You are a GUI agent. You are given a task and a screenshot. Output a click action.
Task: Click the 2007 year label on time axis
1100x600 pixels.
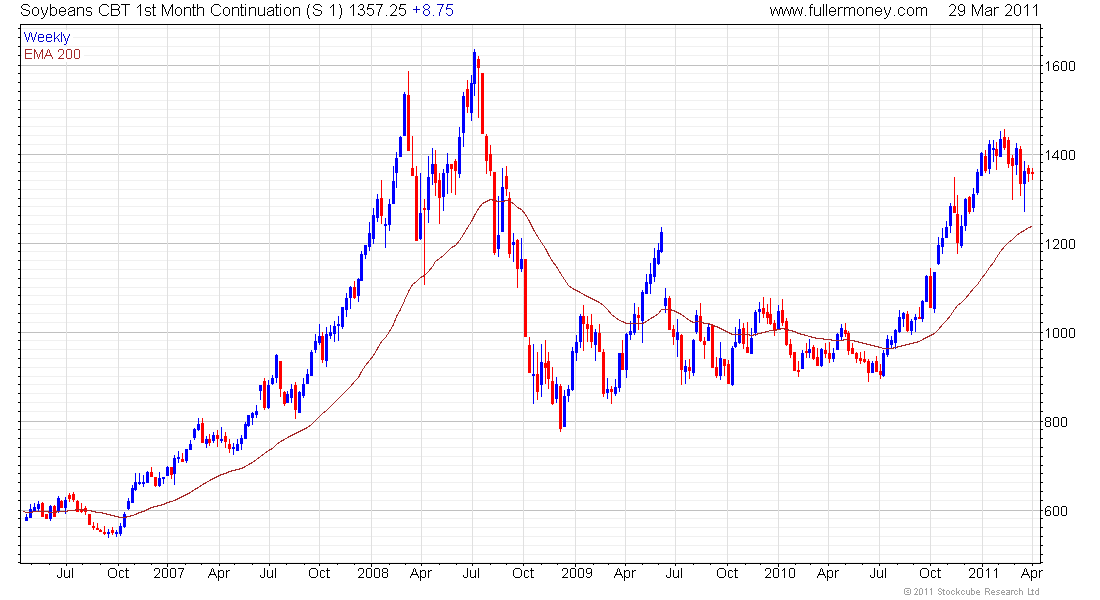click(x=168, y=573)
